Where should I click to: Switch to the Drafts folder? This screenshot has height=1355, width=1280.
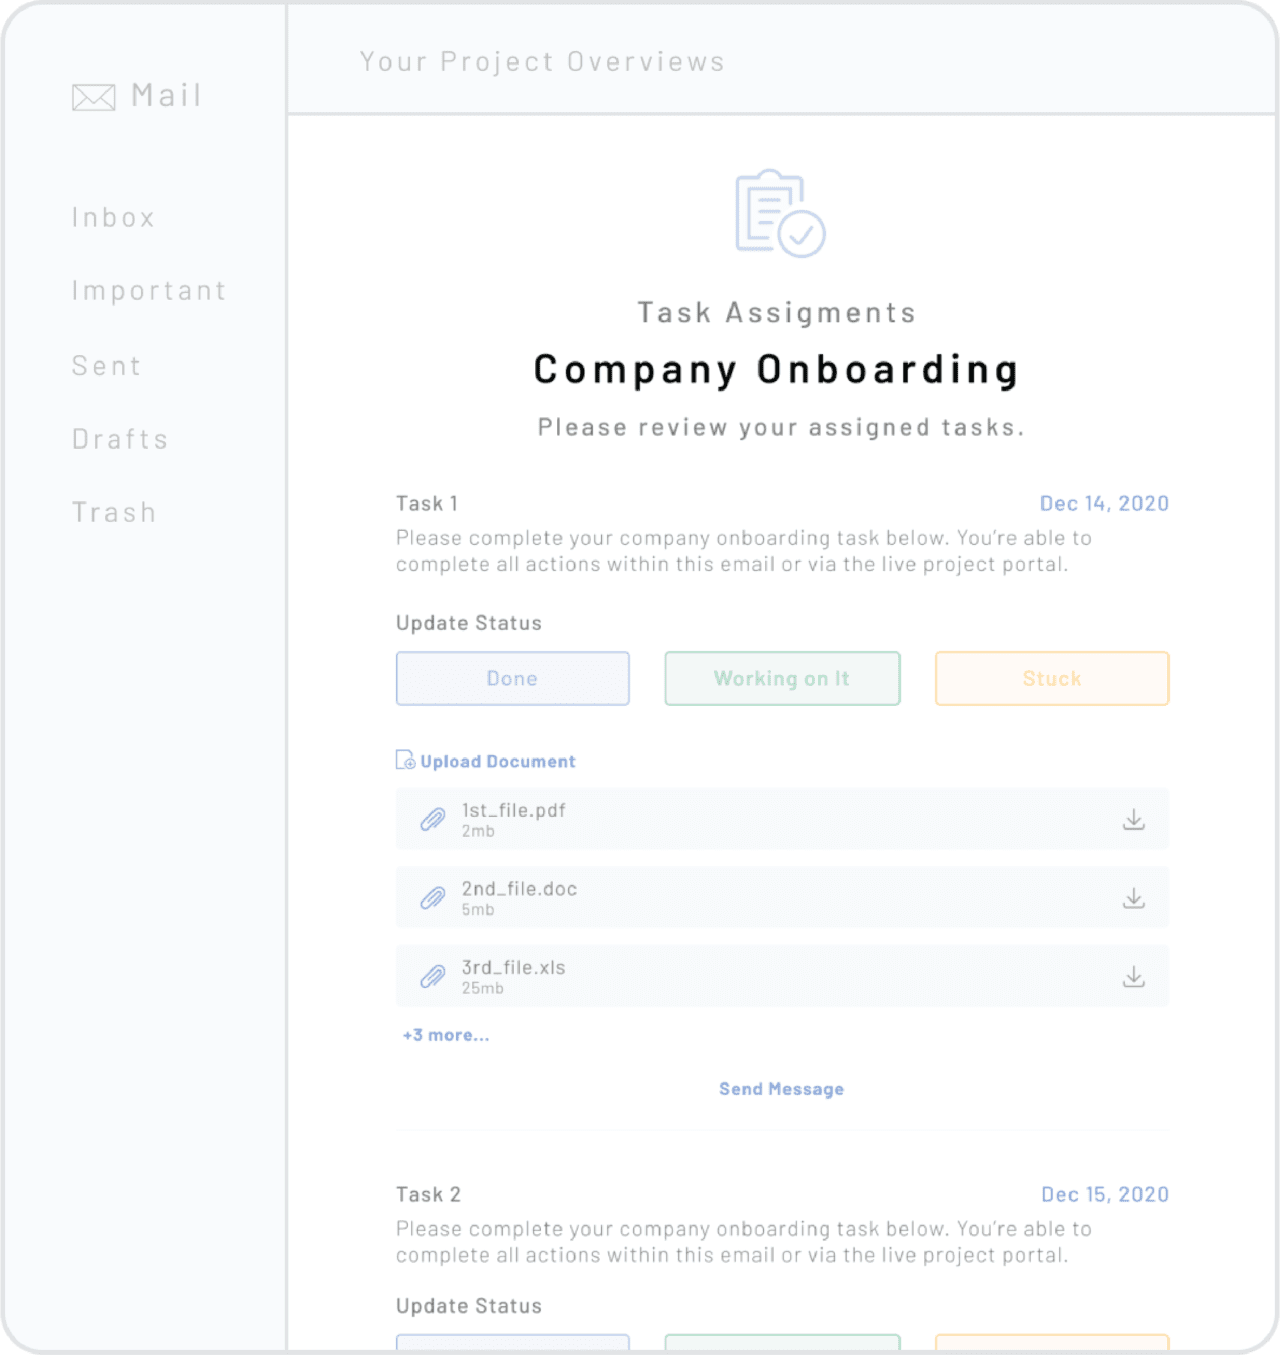coord(120,439)
